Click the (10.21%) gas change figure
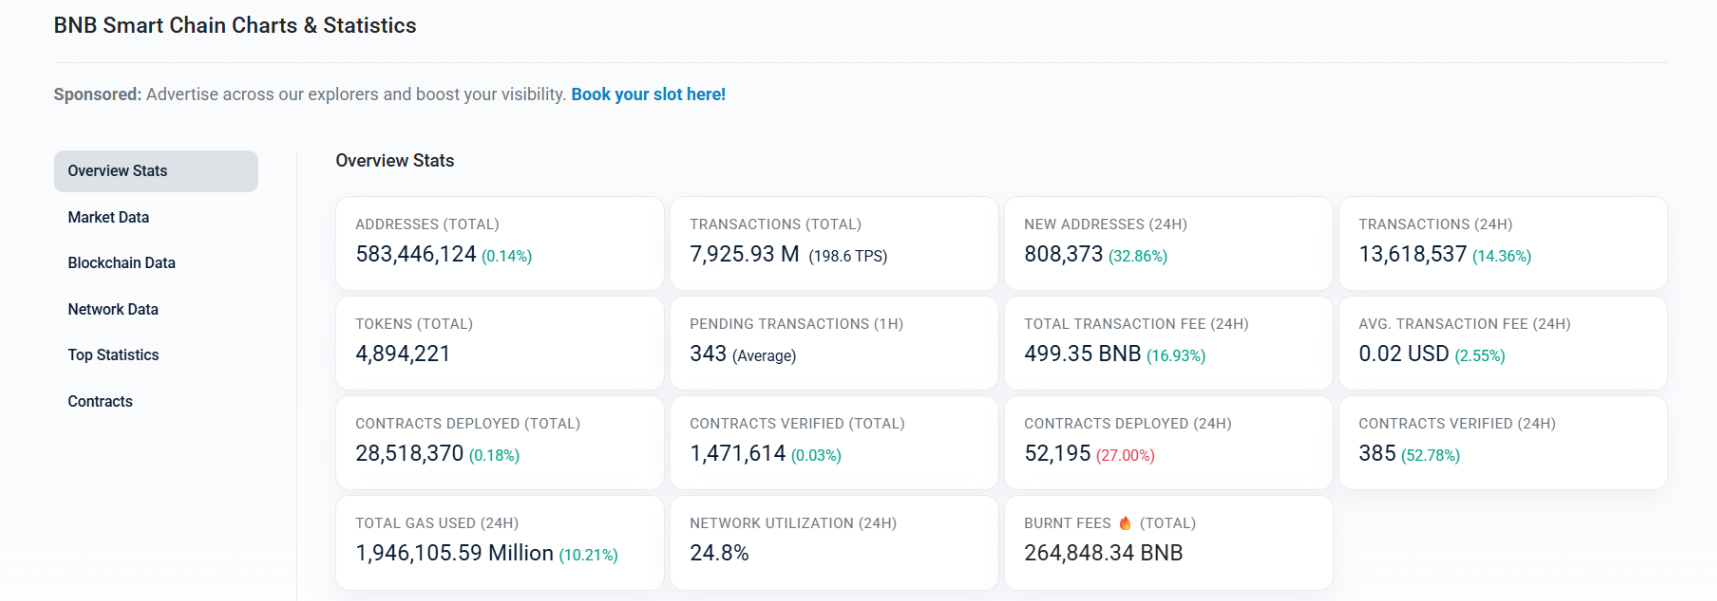This screenshot has width=1717, height=601. coord(588,555)
